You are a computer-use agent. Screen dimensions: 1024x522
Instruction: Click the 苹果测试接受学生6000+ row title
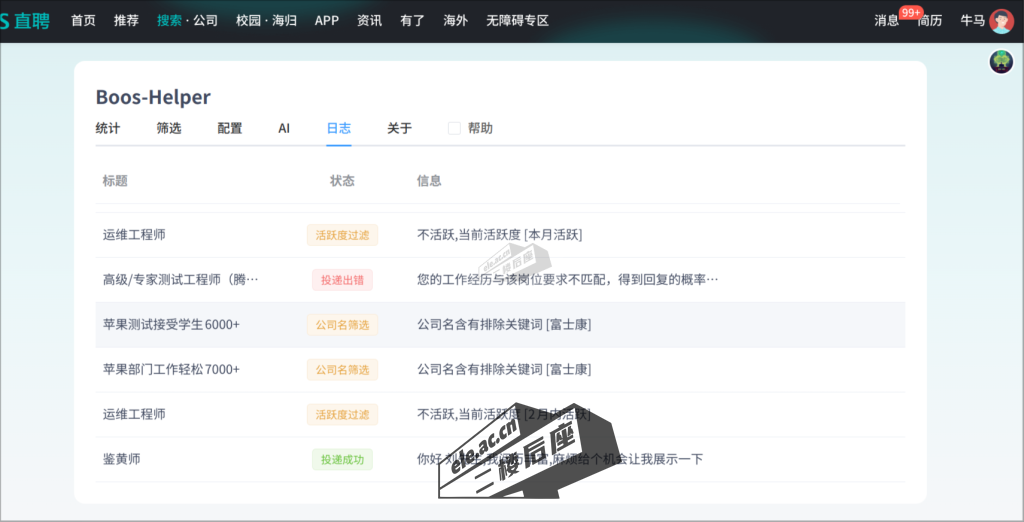pyautogui.click(x=171, y=325)
